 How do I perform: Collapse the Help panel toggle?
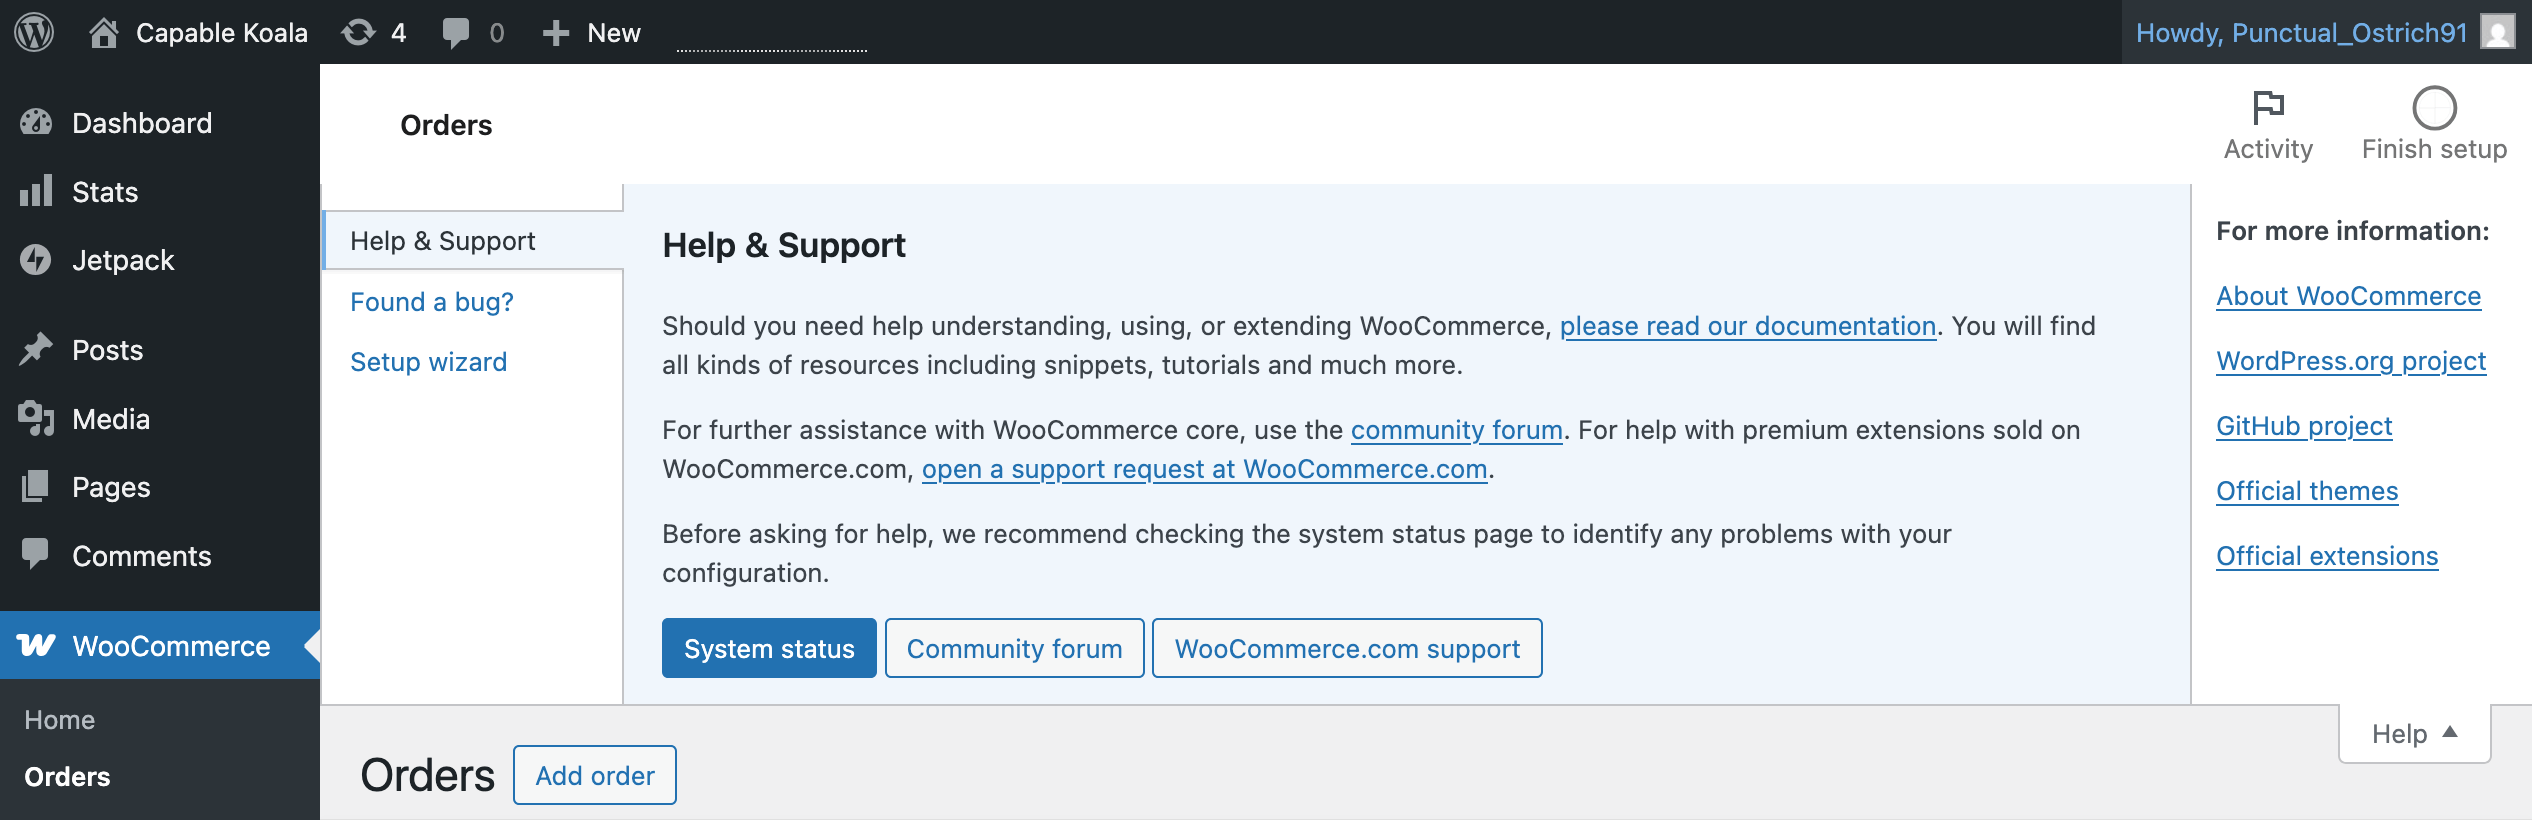[2414, 733]
